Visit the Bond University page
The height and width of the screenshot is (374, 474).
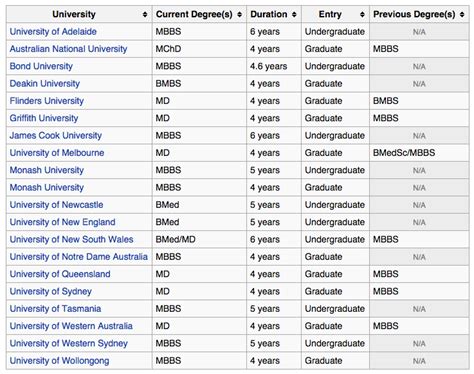click(x=41, y=66)
